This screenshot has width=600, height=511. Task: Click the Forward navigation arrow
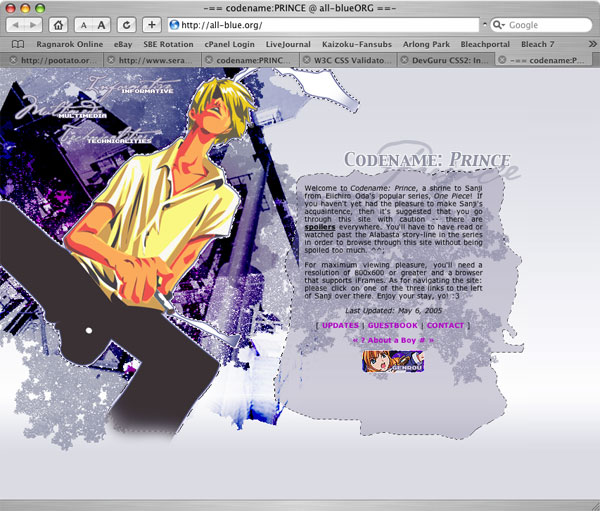(35, 25)
